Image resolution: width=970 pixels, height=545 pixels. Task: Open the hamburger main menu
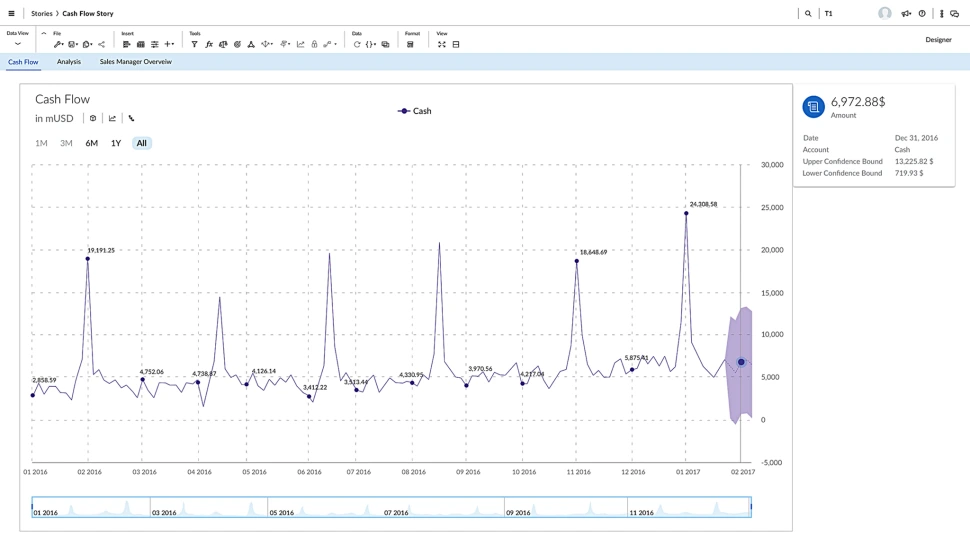click(x=12, y=14)
